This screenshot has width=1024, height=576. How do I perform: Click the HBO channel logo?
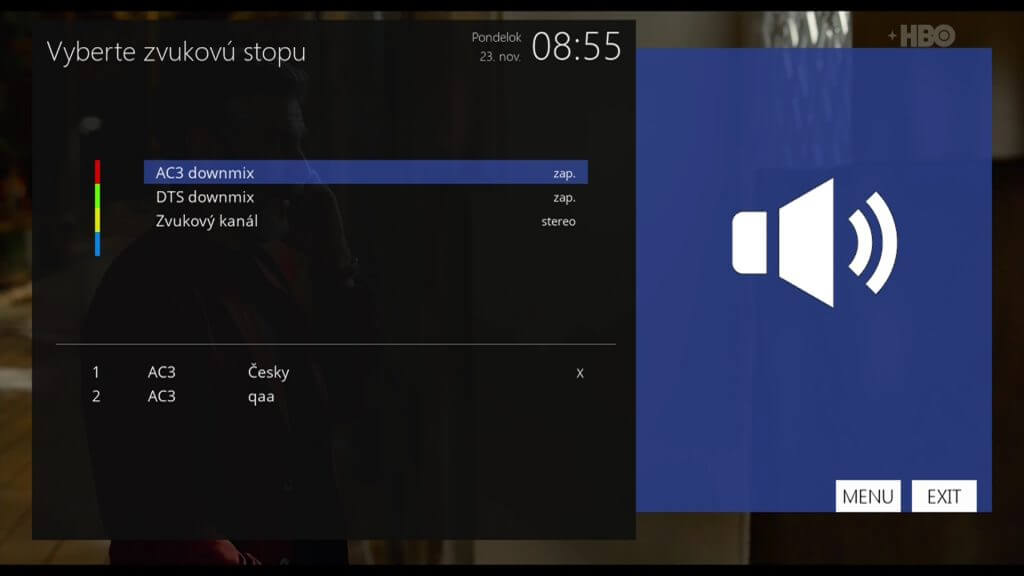click(921, 36)
